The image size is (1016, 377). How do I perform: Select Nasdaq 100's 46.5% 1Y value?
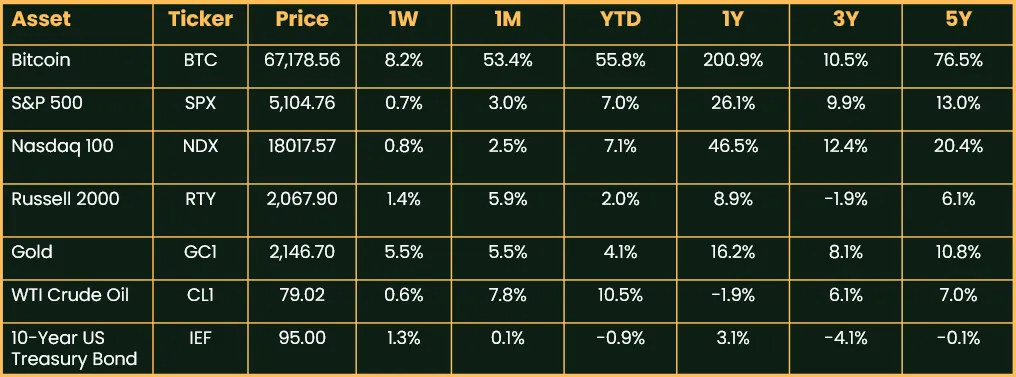pyautogui.click(x=733, y=146)
